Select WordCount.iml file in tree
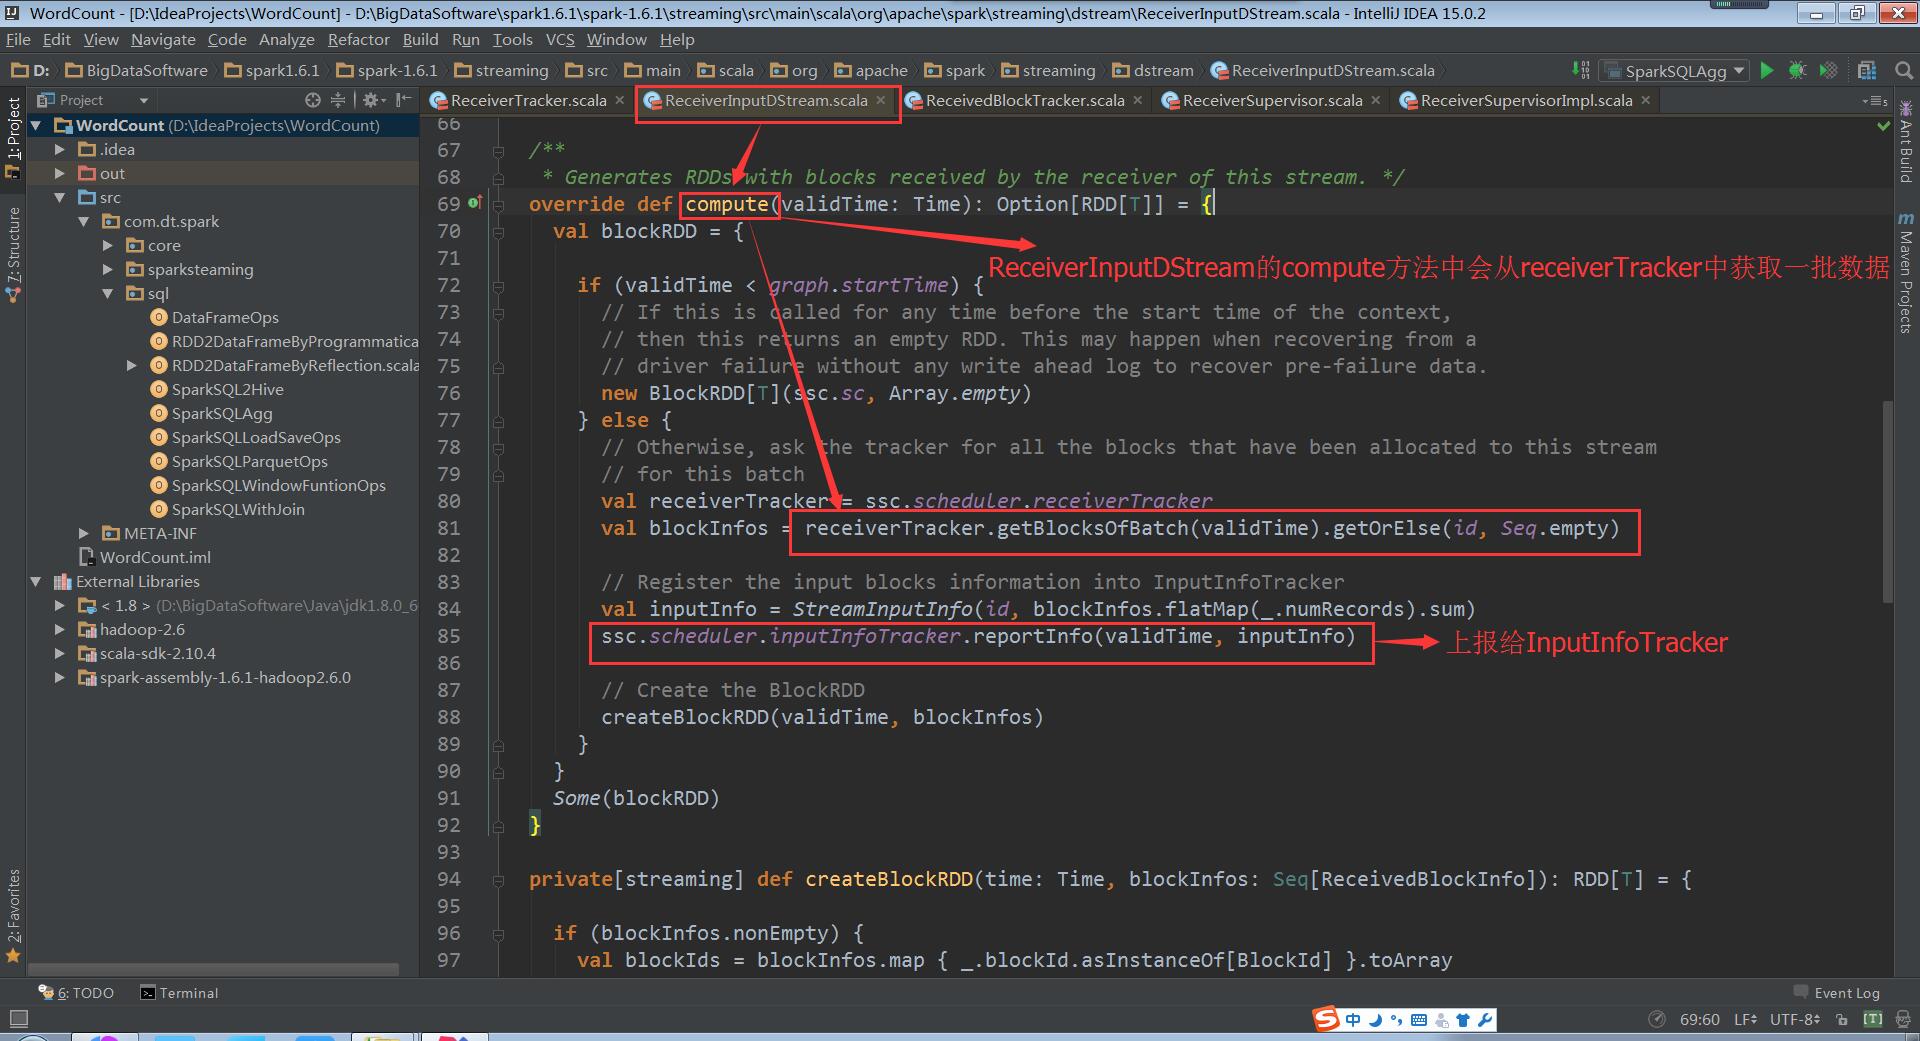1920x1041 pixels. (145, 557)
